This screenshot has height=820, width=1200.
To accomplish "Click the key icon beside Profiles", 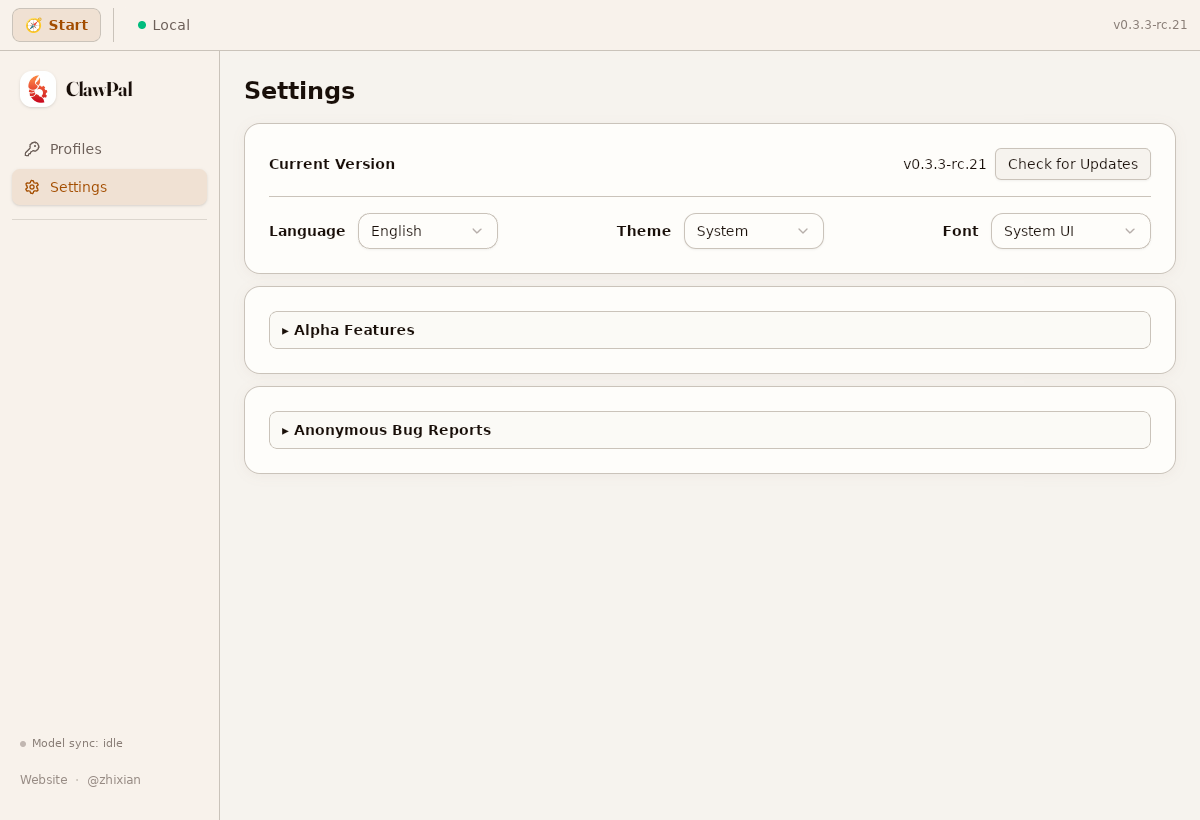I will point(32,149).
